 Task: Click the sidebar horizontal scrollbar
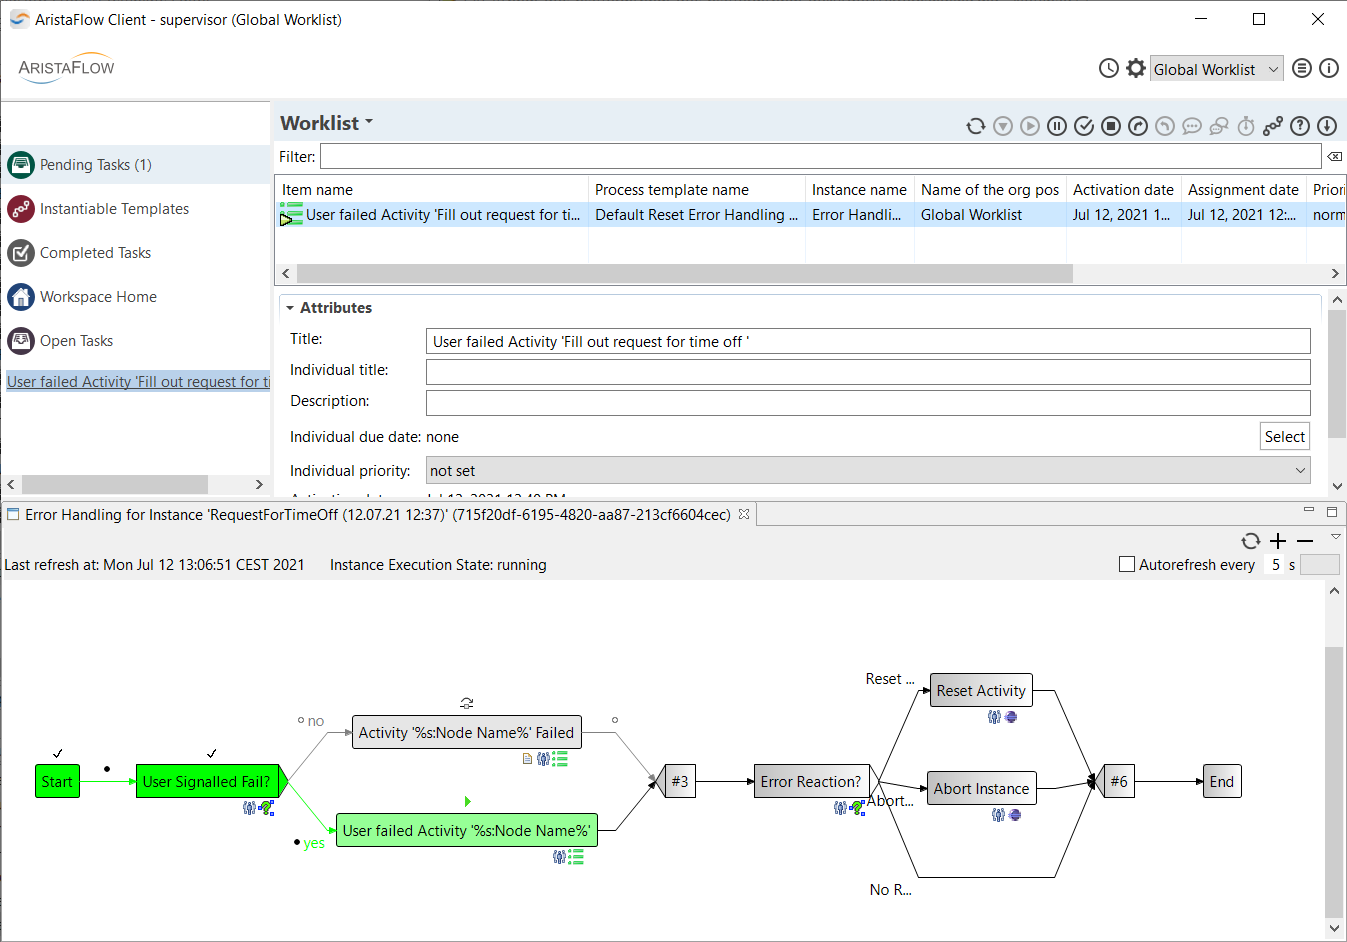click(115, 484)
